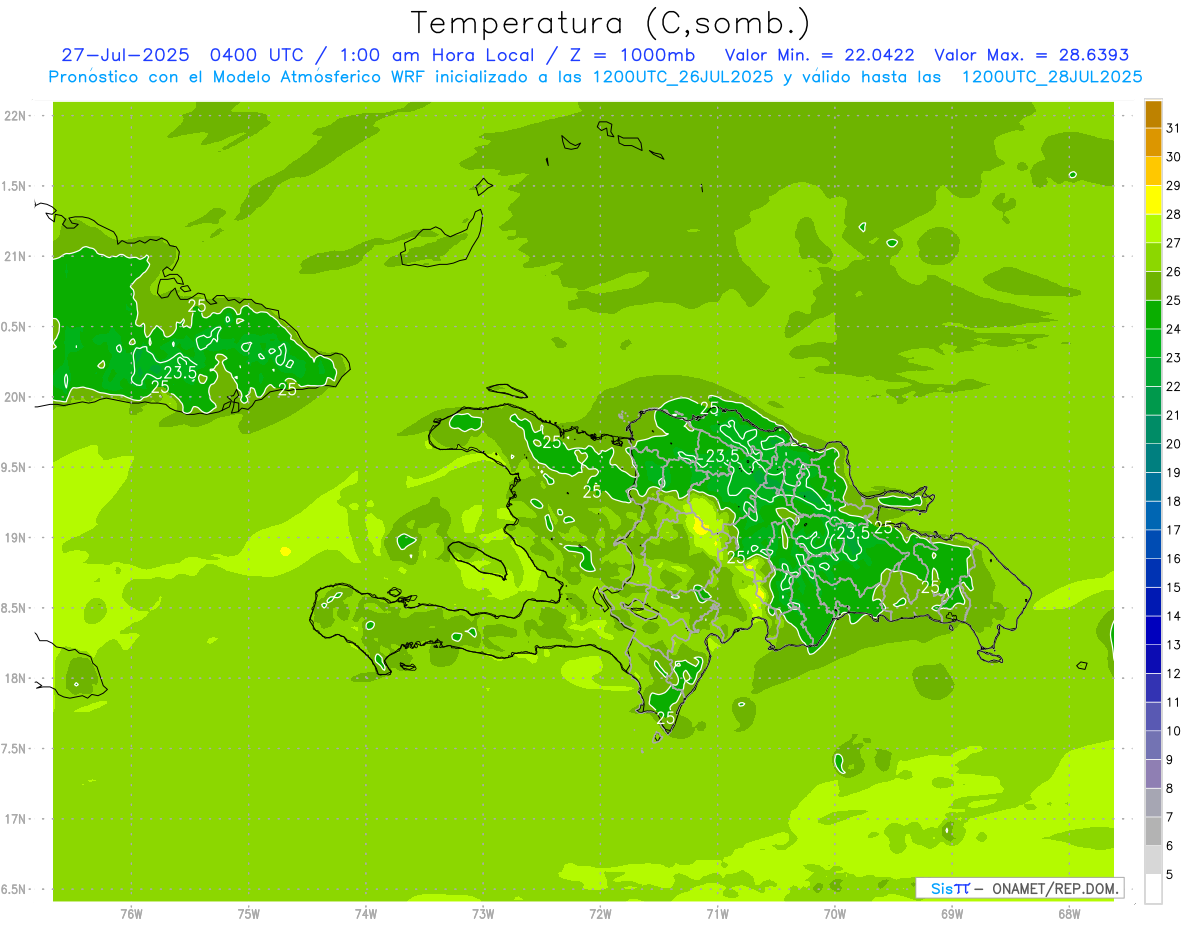The image size is (1200, 927).
Task: Click the light gray 5–6 swatch on the color bar
Action: click(1153, 860)
